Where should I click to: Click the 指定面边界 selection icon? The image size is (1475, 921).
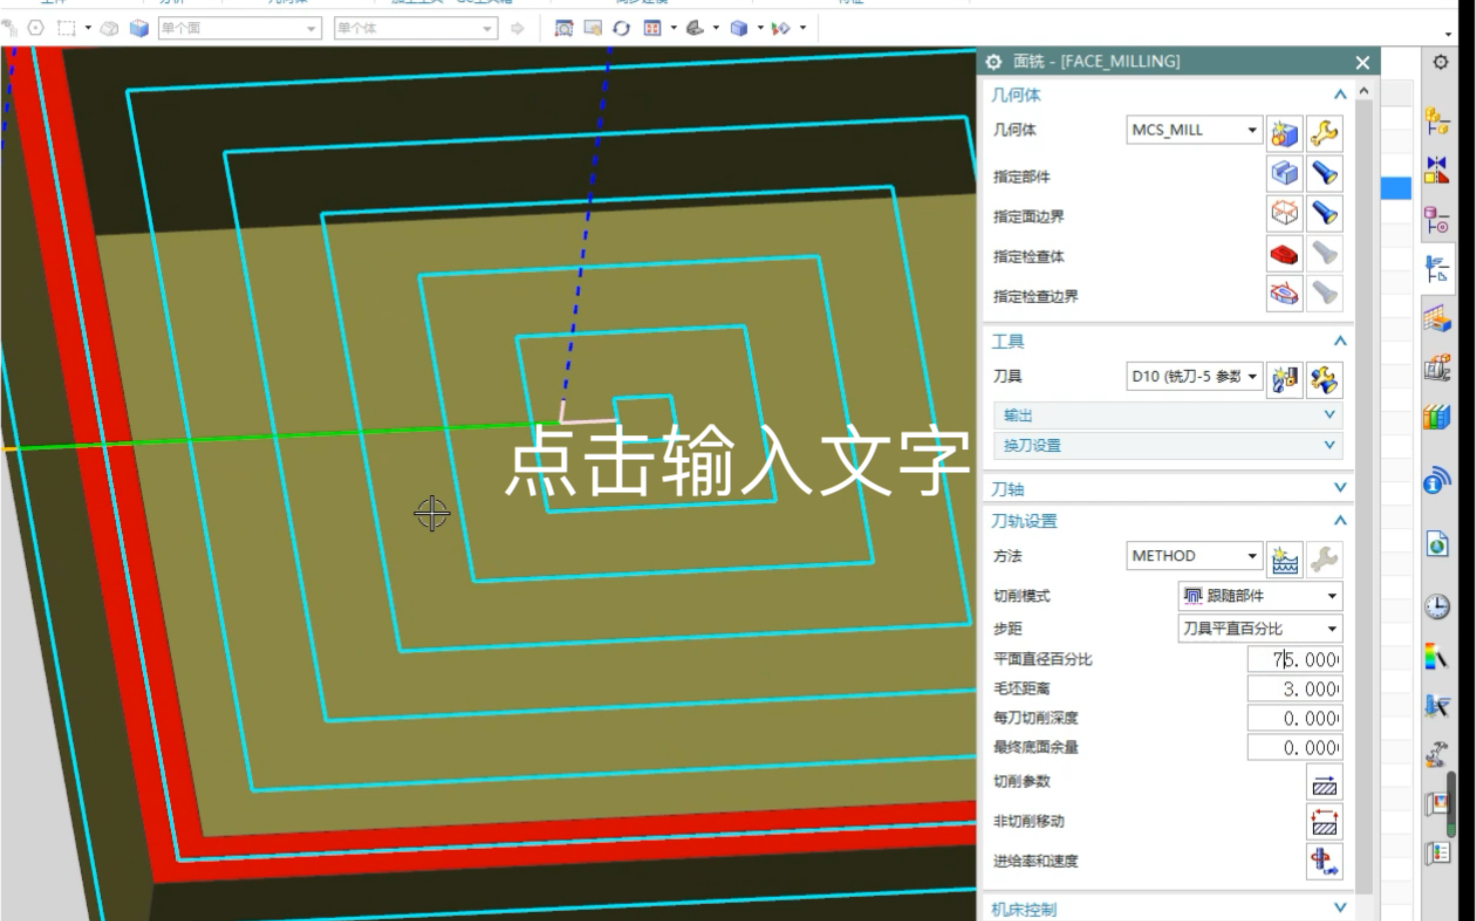pos(1283,213)
